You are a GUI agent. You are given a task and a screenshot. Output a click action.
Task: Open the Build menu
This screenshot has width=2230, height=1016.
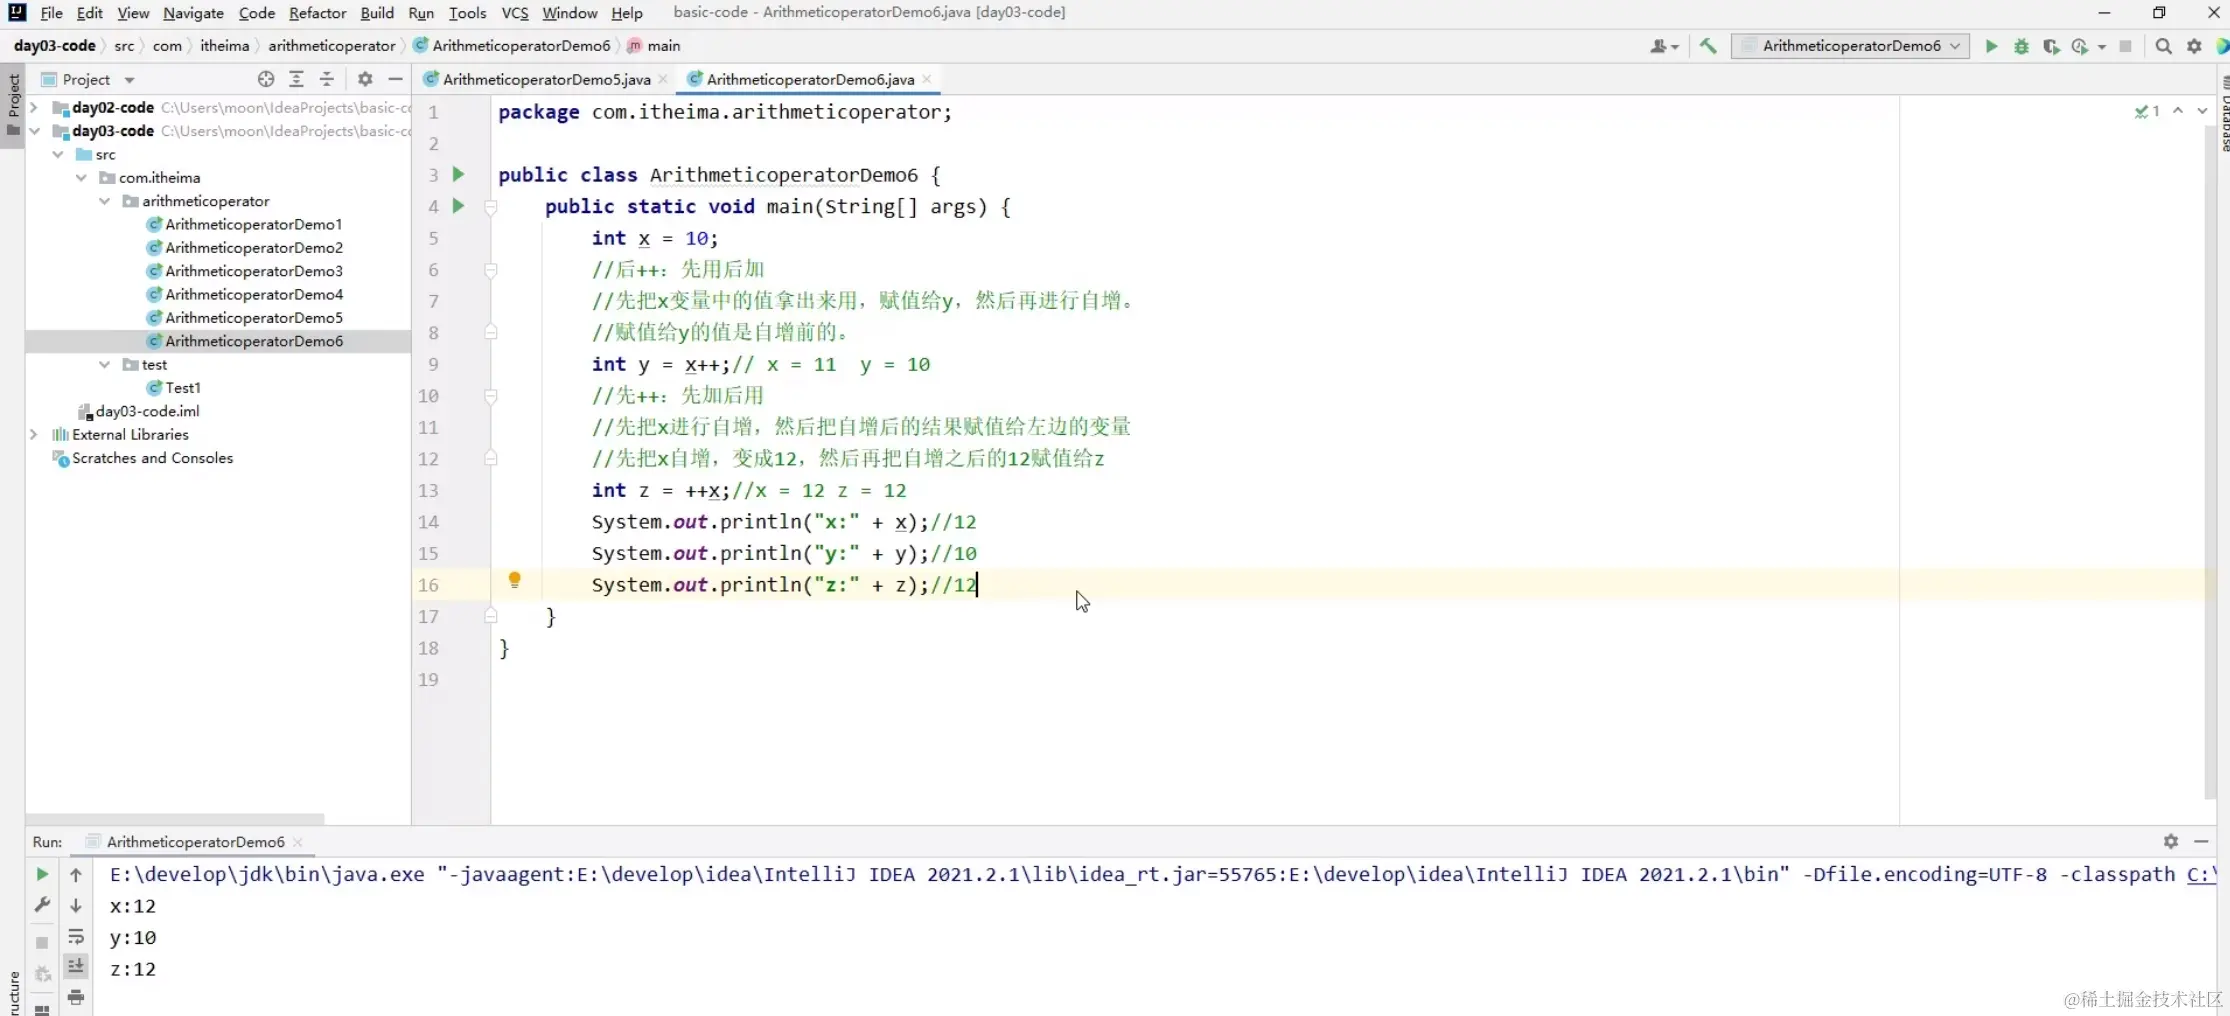click(x=377, y=13)
